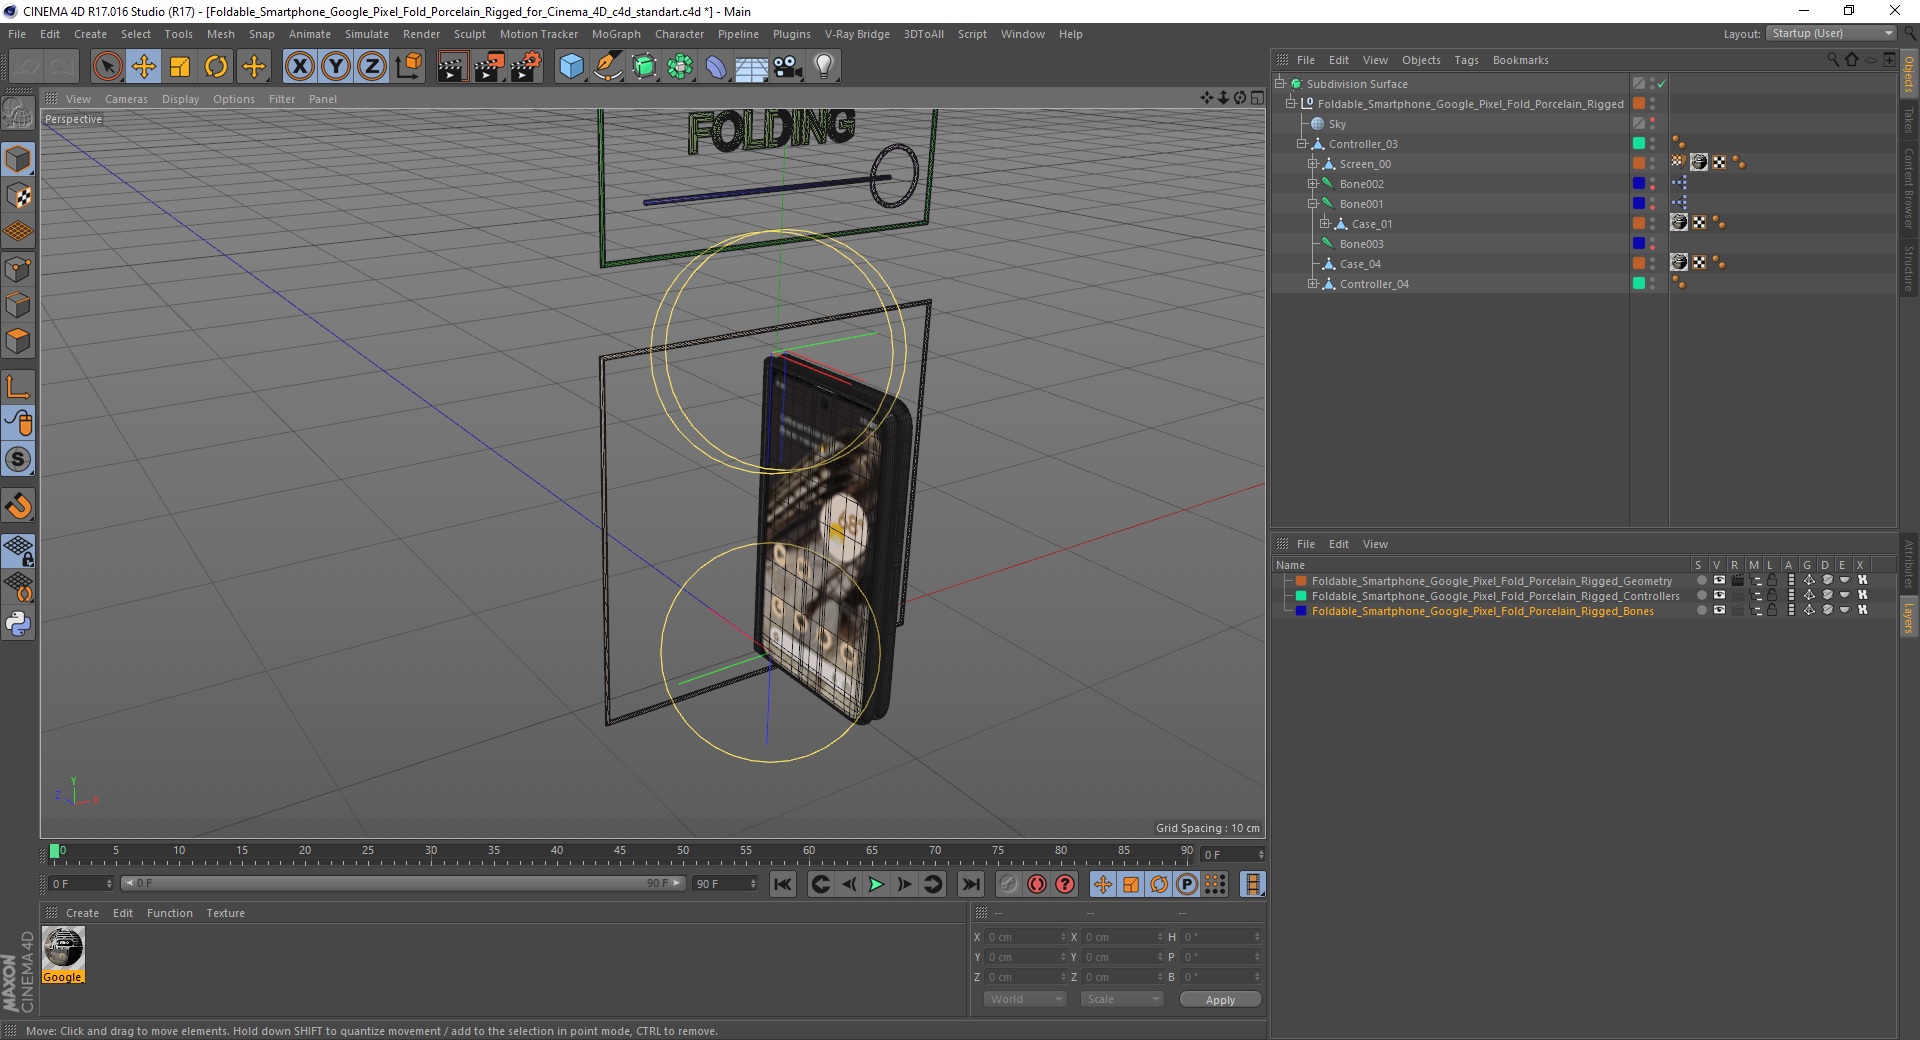Select the Rotate tool
Image resolution: width=1920 pixels, height=1040 pixels.
coord(216,67)
